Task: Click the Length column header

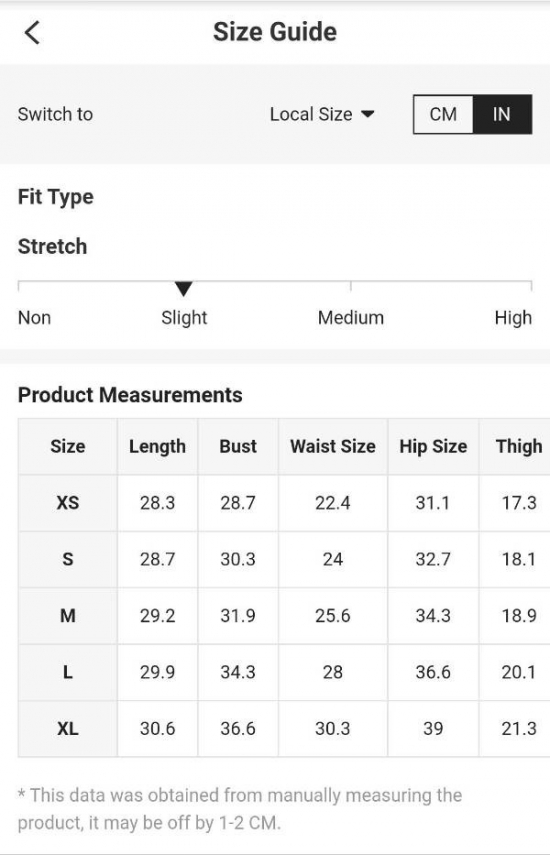Action: pos(157,447)
